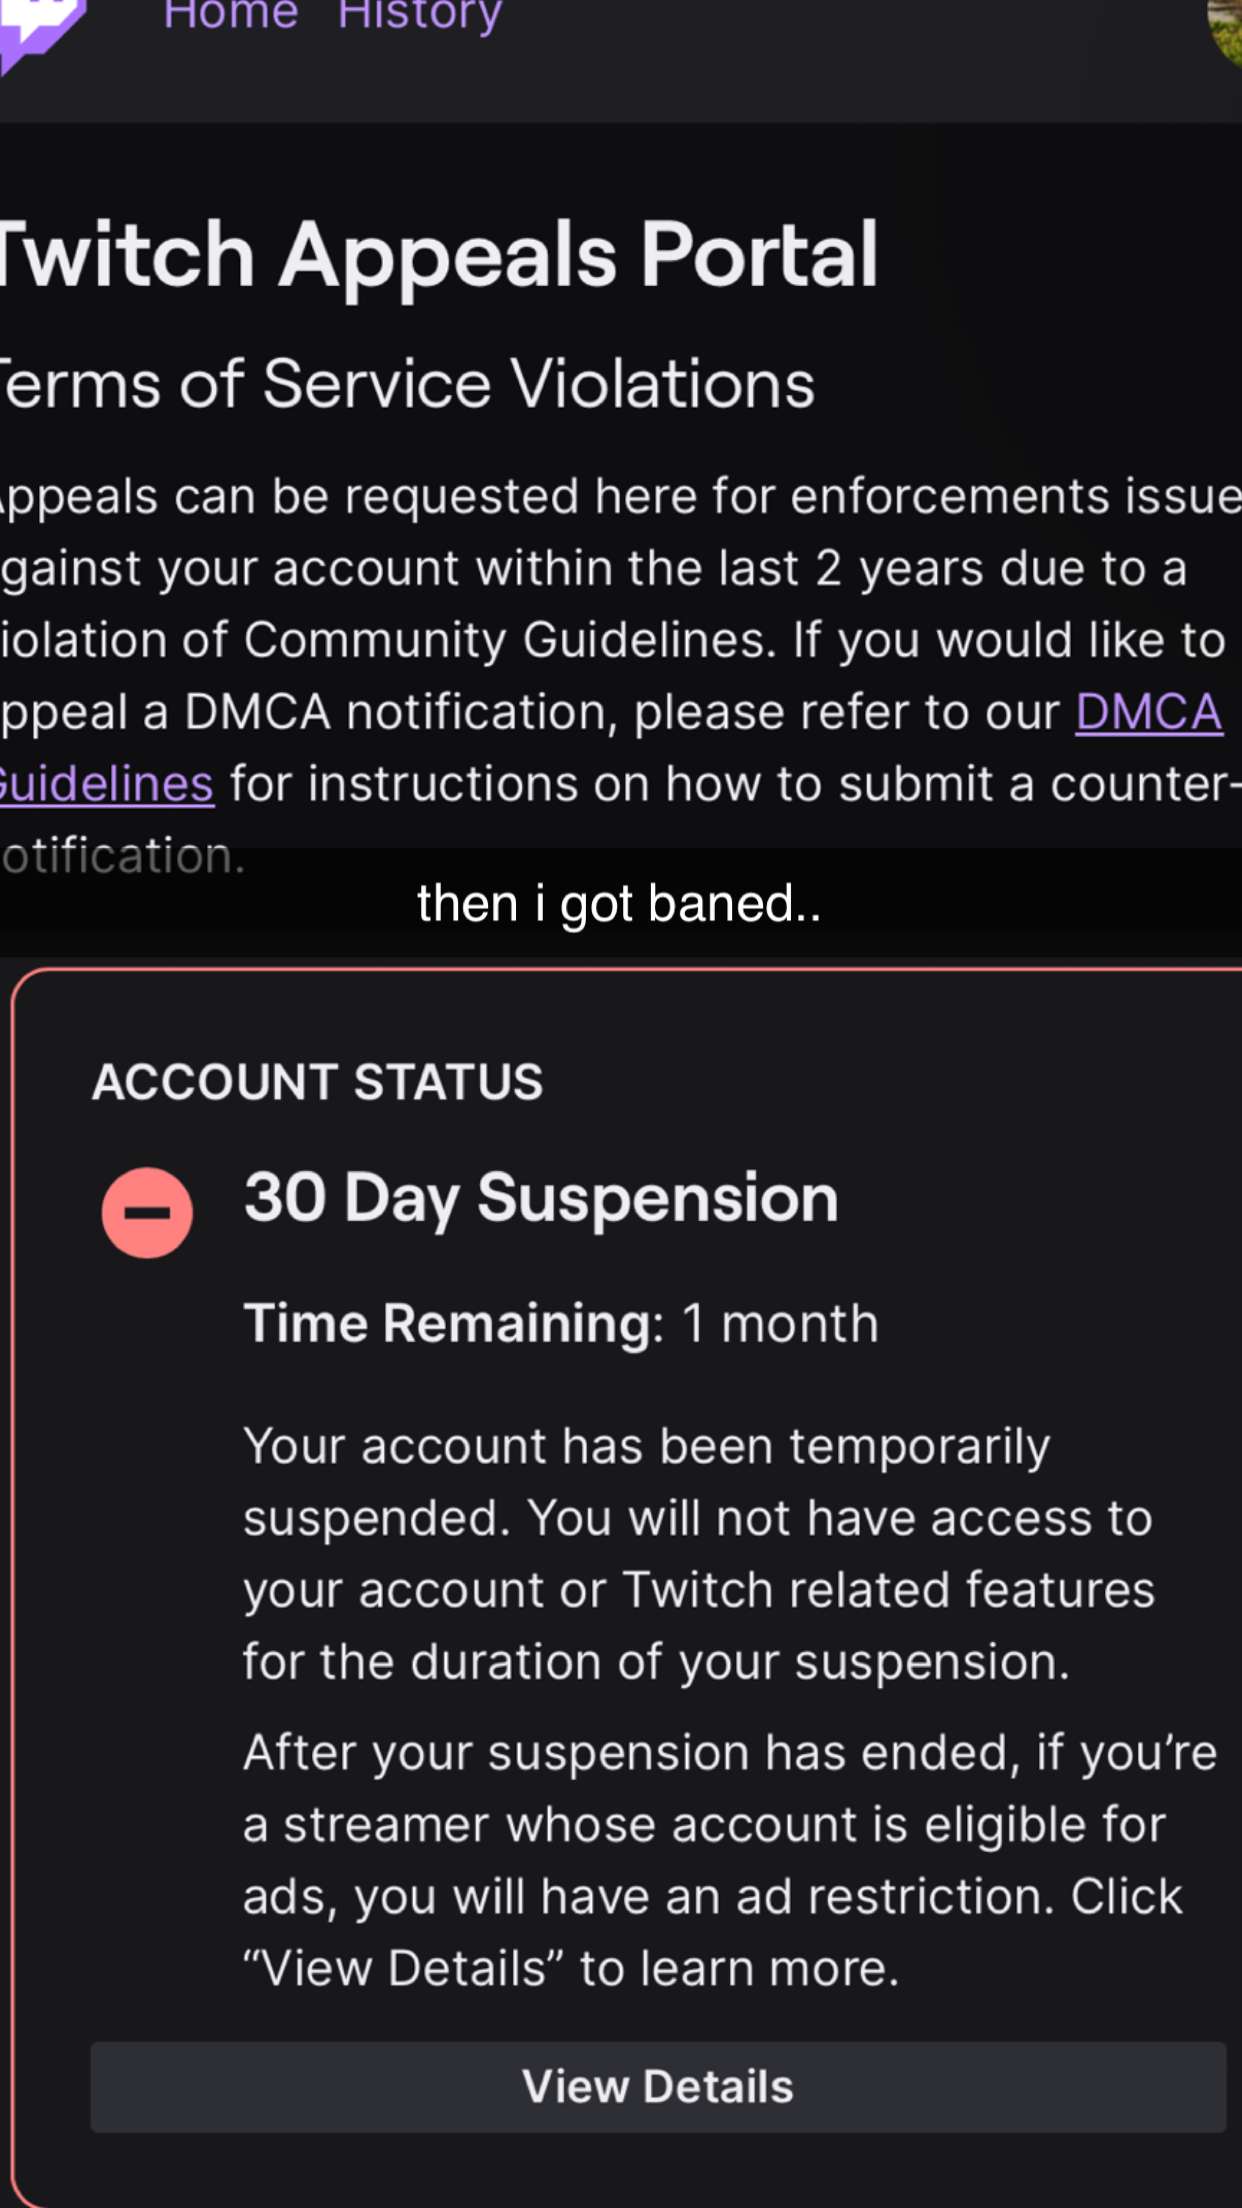This screenshot has height=2208, width=1242.
Task: Select the Terms of Service Violations subheading
Action: click(x=407, y=384)
